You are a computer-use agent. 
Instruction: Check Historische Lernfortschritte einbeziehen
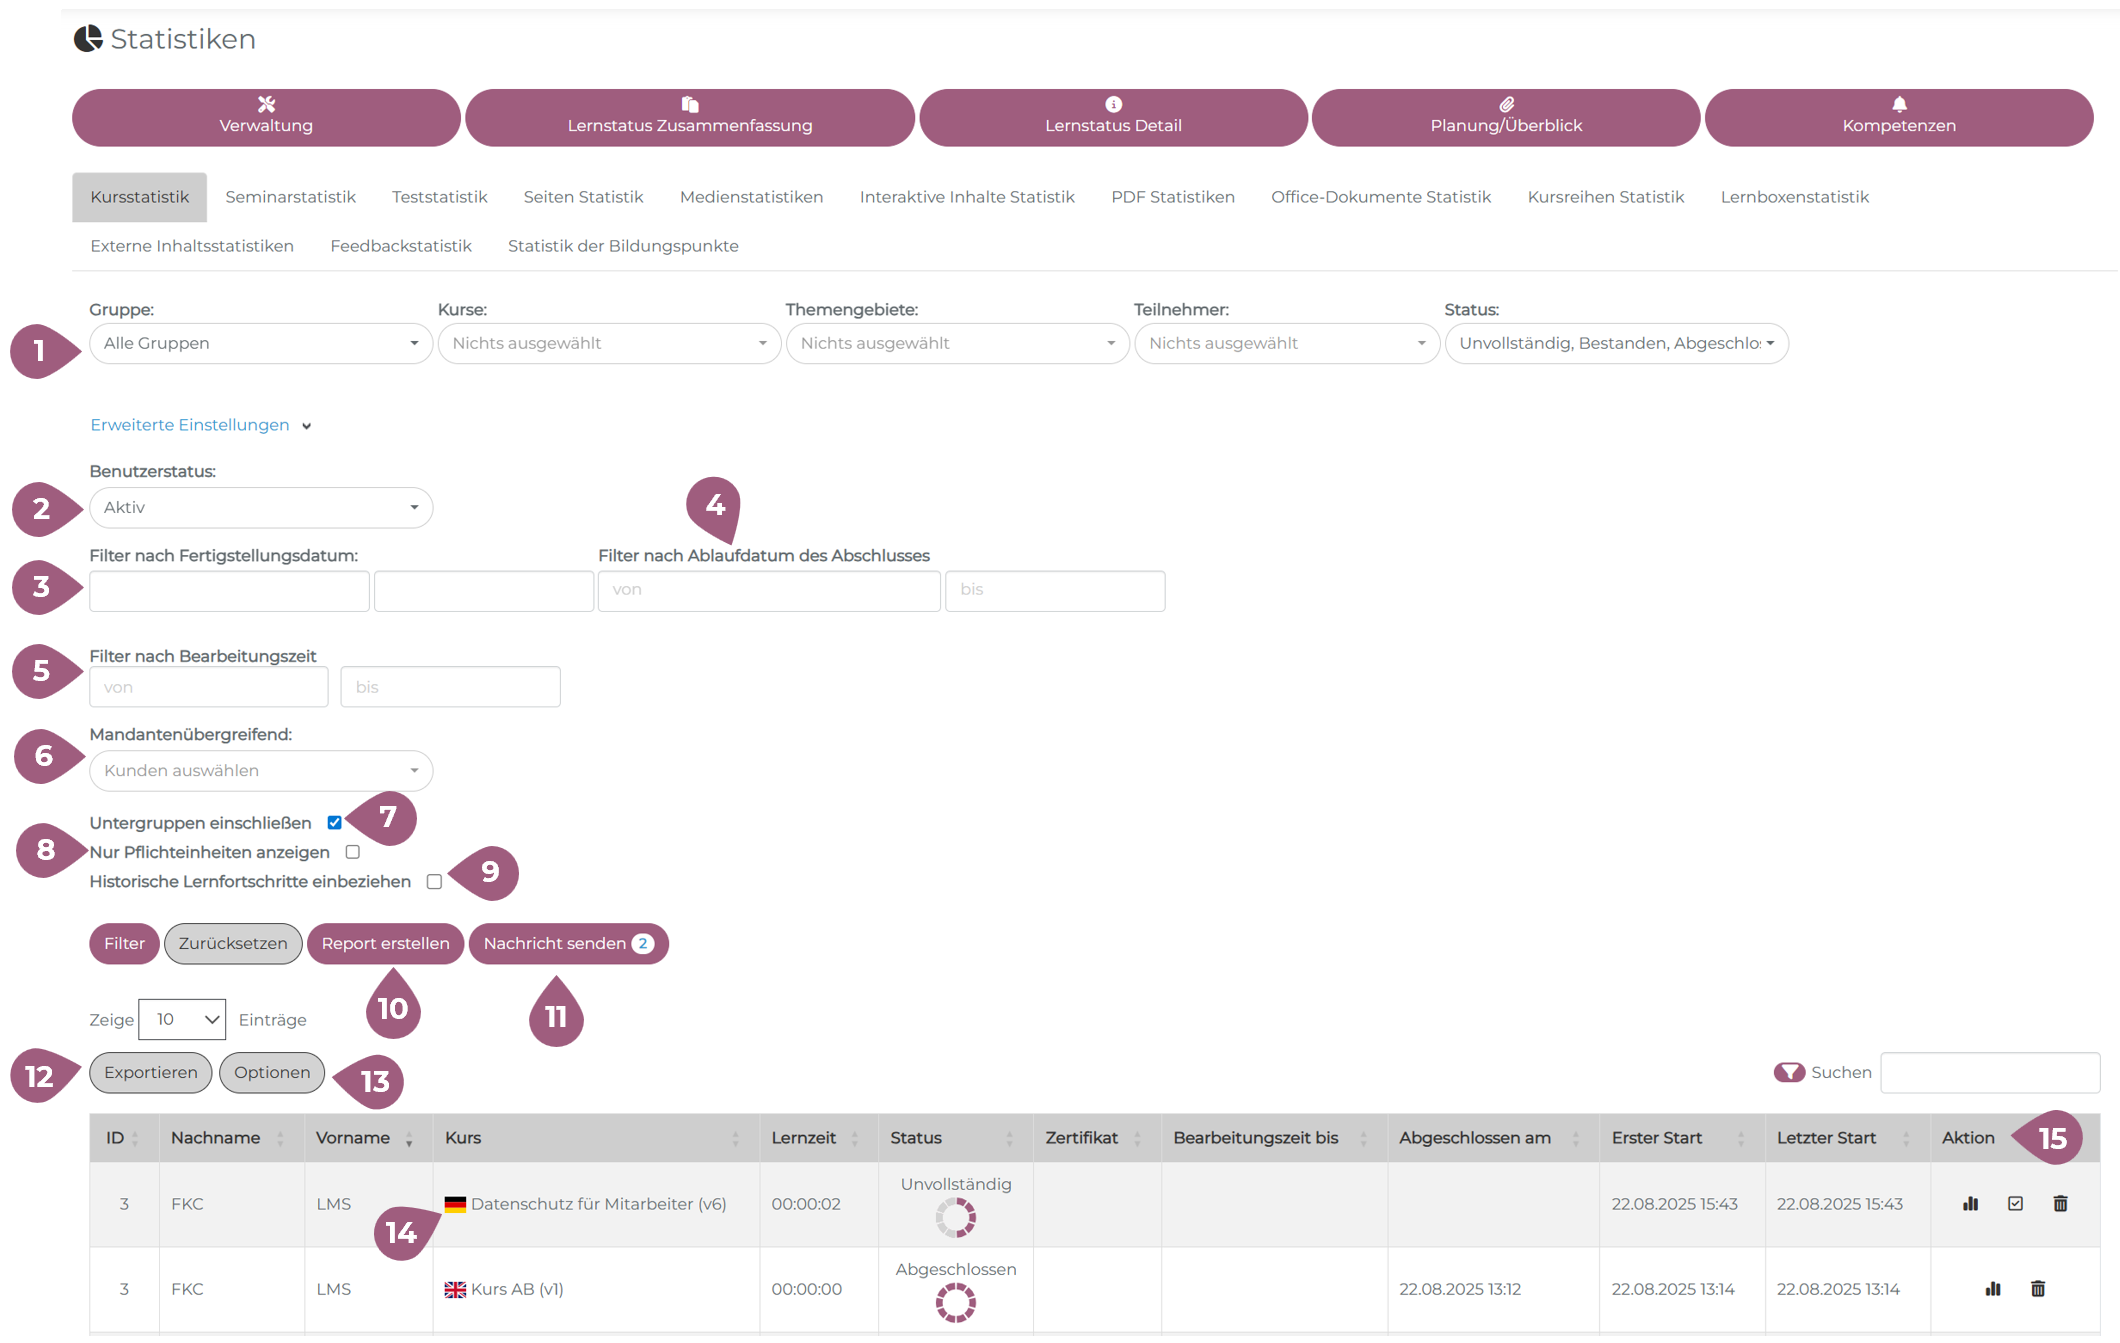(x=434, y=881)
